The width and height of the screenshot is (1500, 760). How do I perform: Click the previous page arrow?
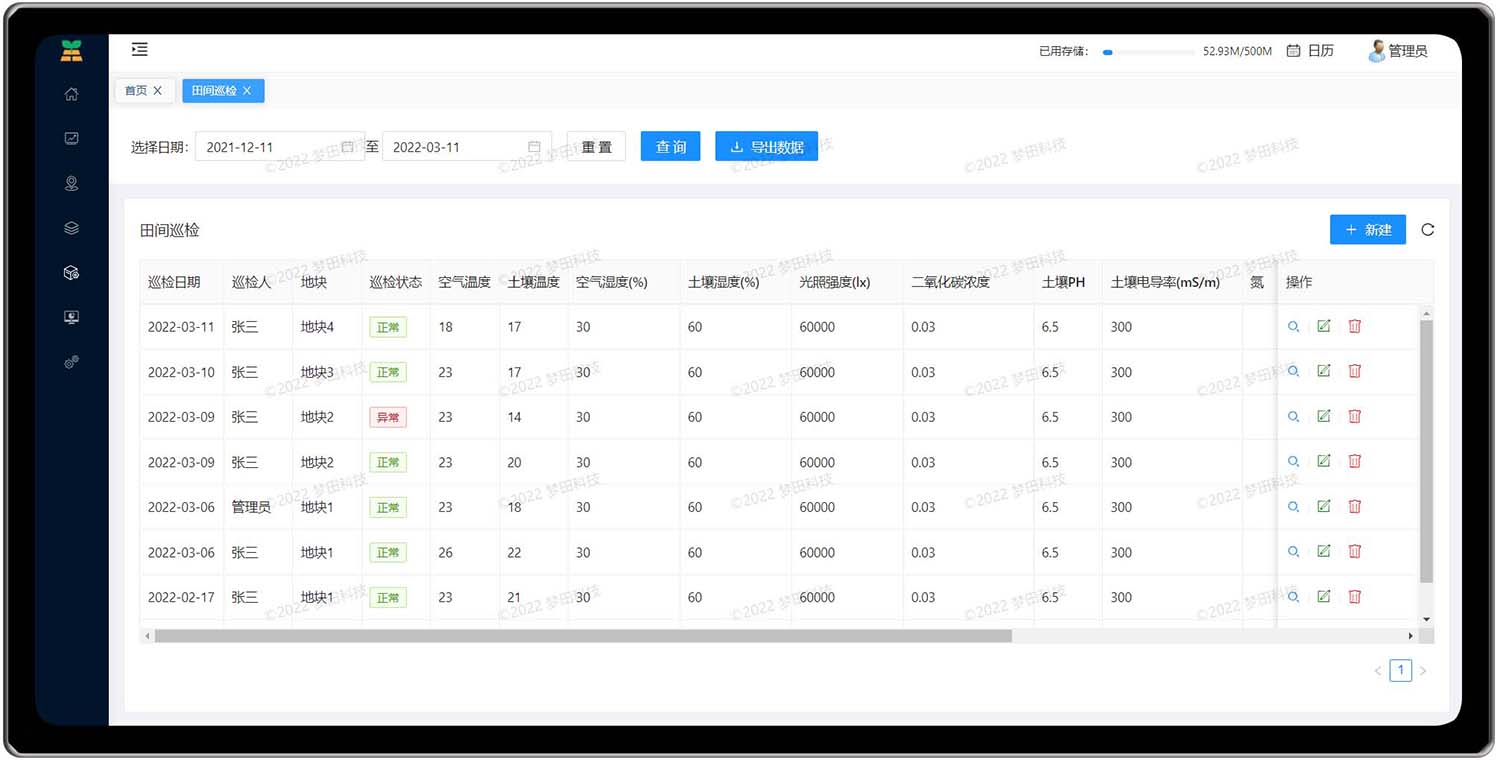click(x=1378, y=671)
